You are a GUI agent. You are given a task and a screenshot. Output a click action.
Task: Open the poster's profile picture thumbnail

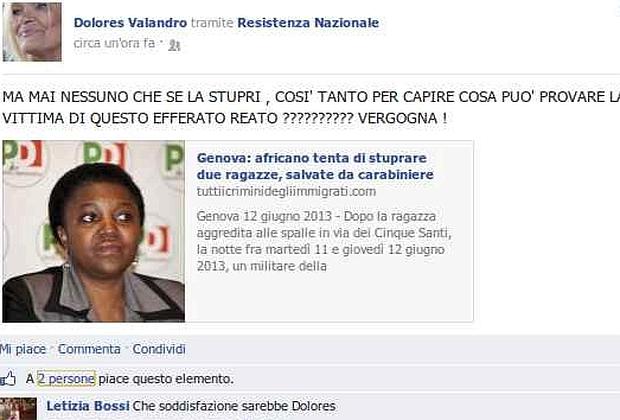tap(32, 32)
